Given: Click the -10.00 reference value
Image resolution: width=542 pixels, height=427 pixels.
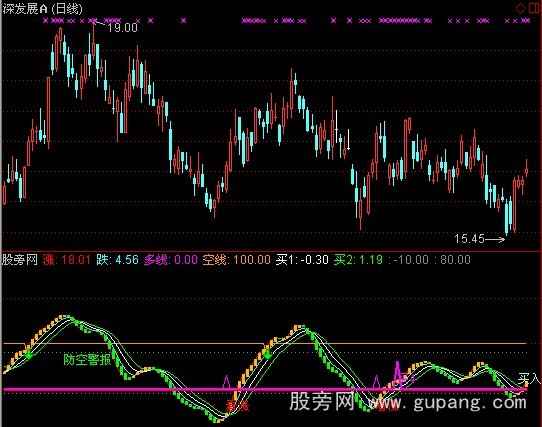Looking at the screenshot, I should tap(411, 260).
